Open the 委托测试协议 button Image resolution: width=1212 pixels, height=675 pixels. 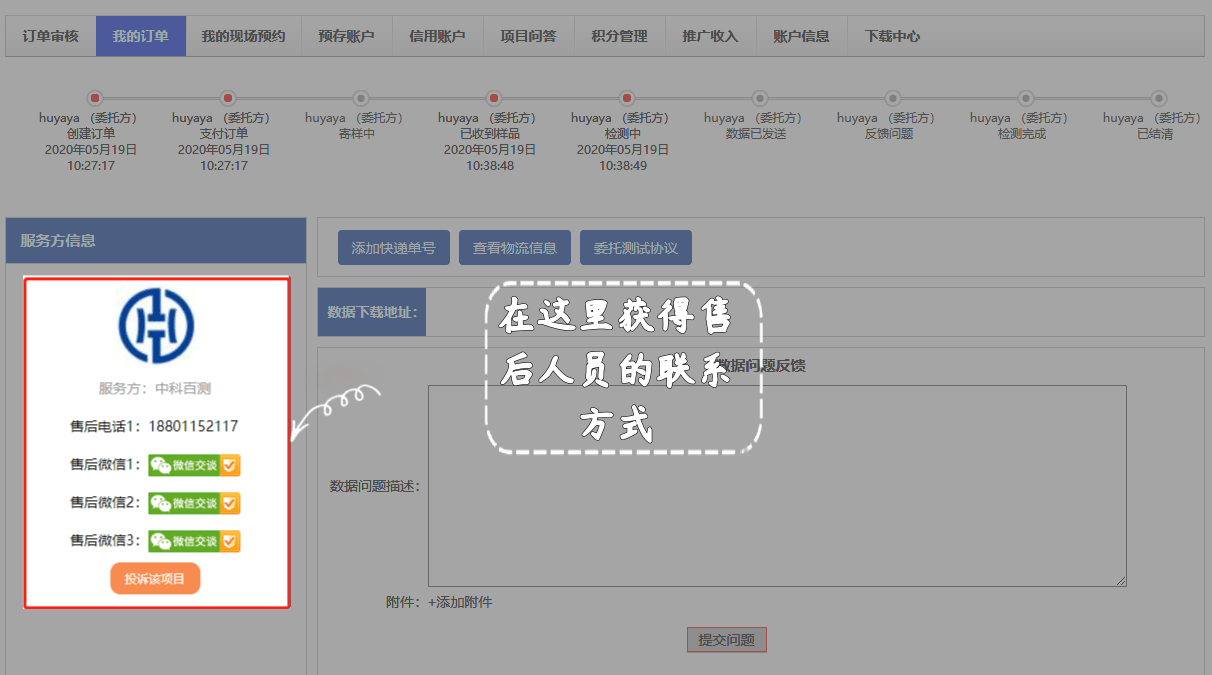pos(635,248)
